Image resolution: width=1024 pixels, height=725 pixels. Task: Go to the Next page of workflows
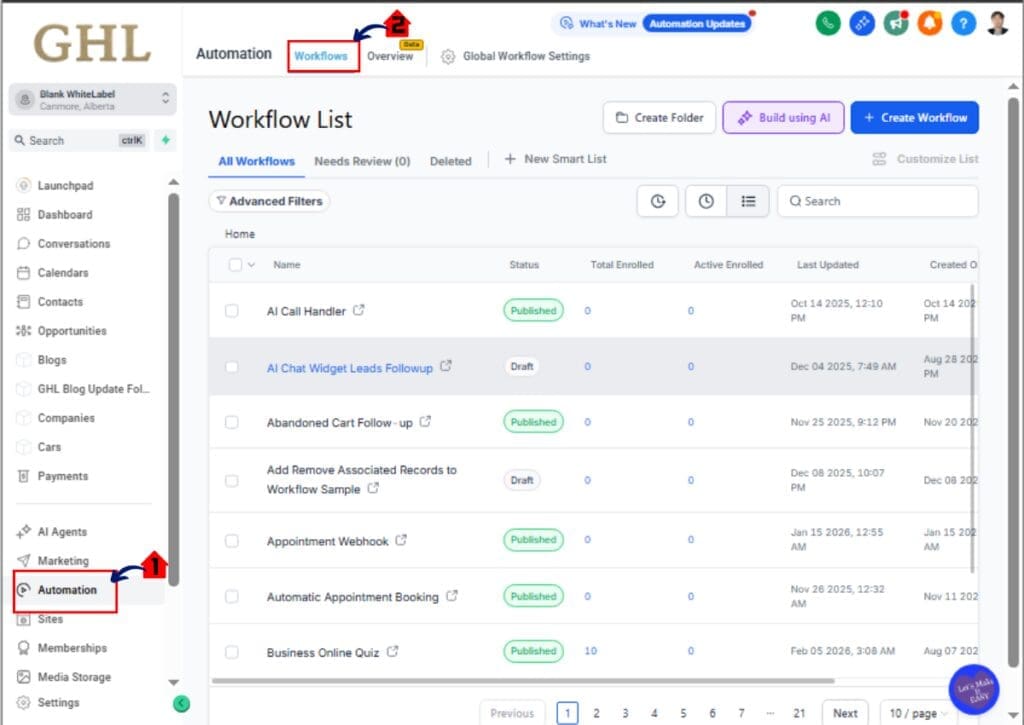[844, 713]
